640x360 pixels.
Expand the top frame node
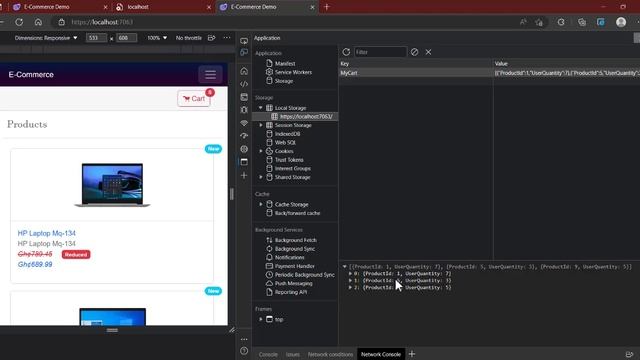[260, 319]
